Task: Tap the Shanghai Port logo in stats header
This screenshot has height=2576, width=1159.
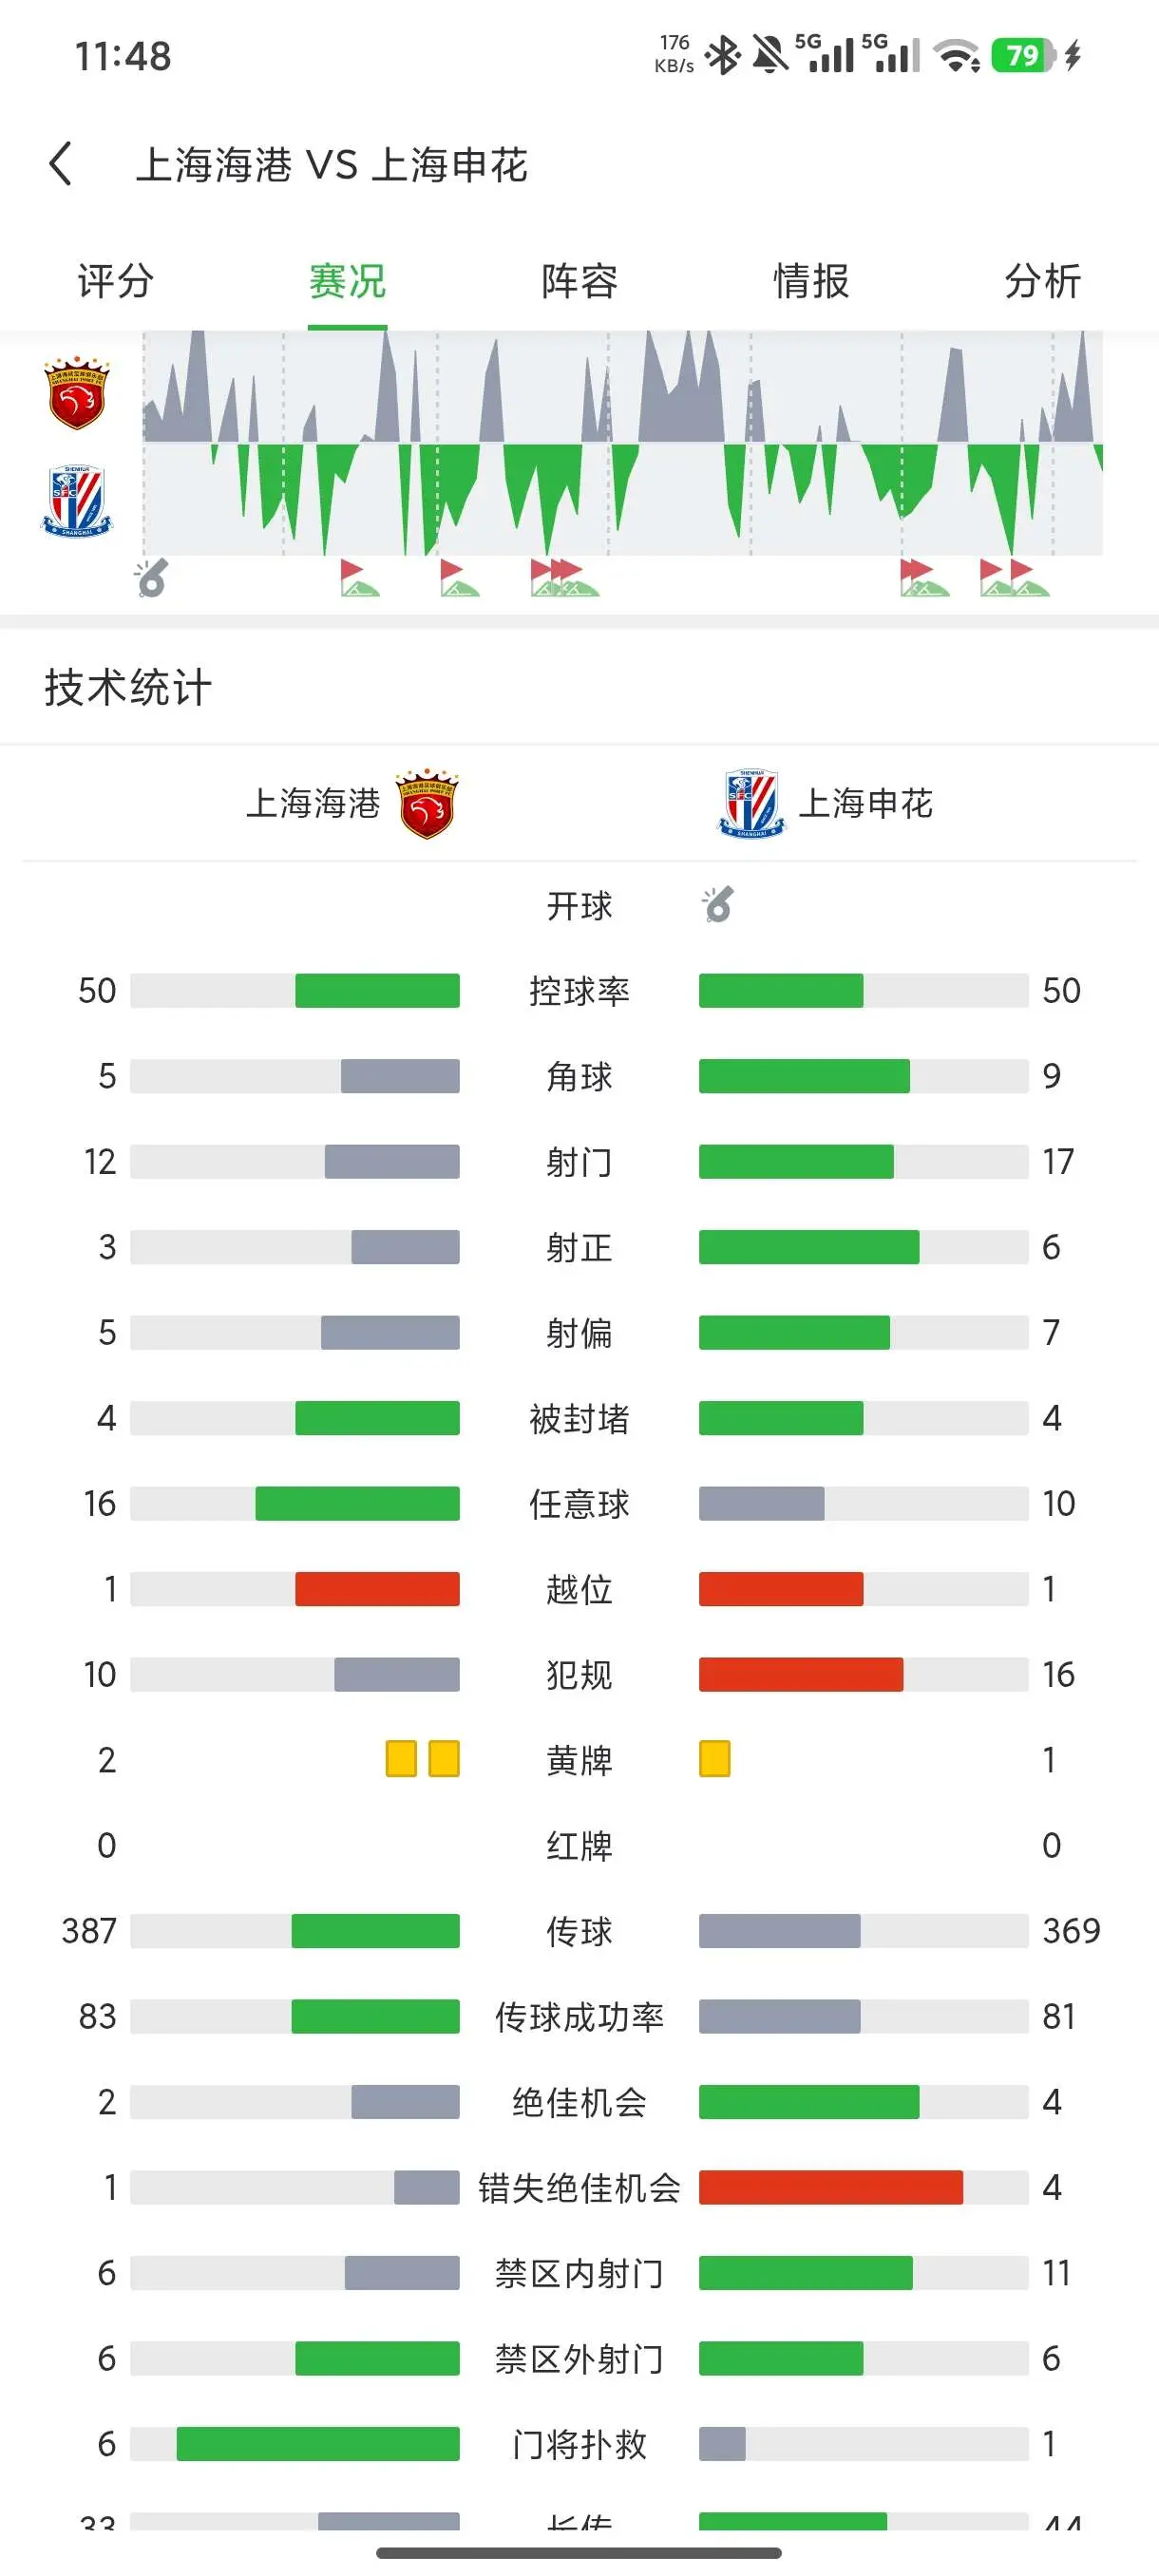Action: click(x=427, y=804)
